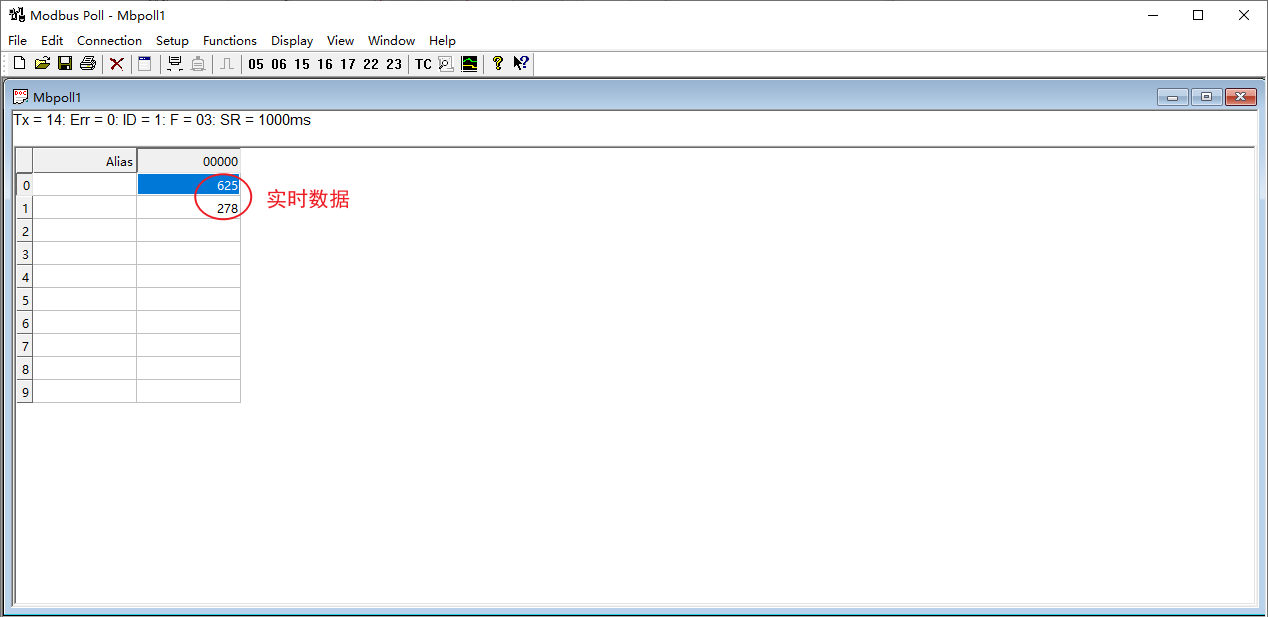Select register cell with value 625

coord(188,185)
